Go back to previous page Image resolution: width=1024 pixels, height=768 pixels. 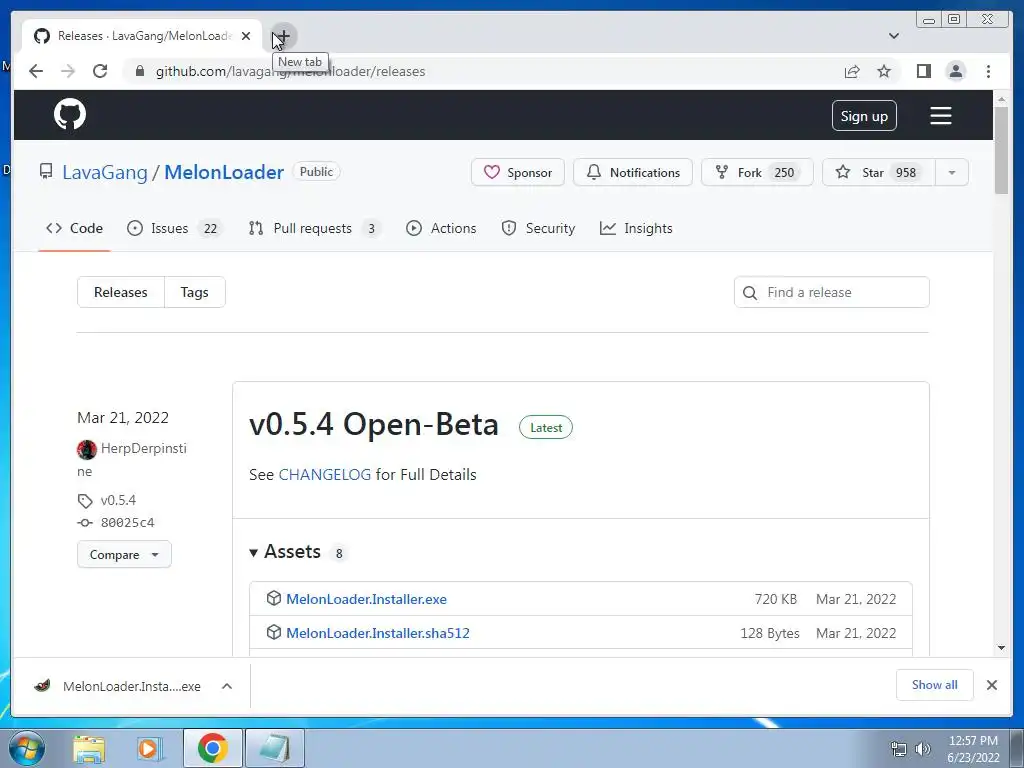point(36,71)
